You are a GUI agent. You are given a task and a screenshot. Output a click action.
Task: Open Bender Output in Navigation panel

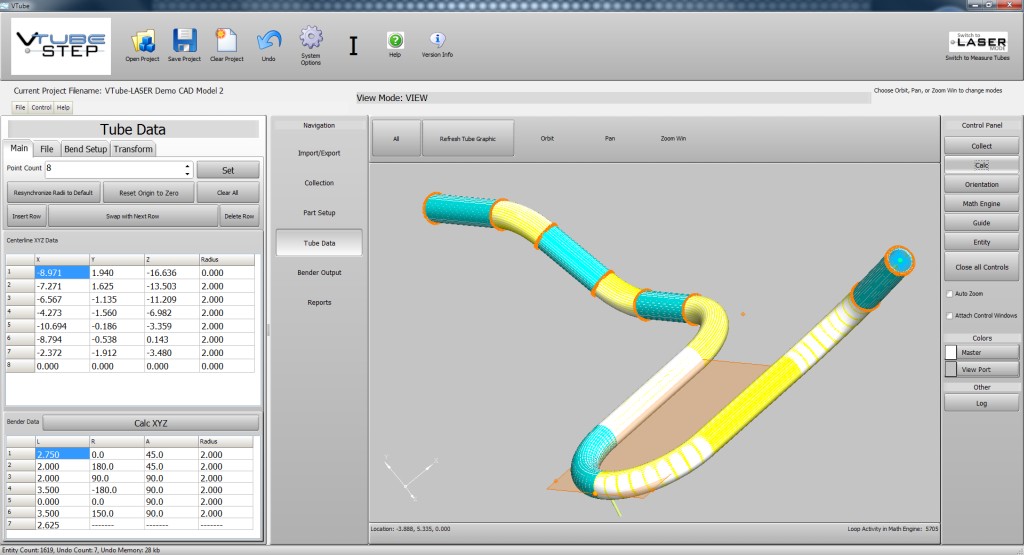(319, 273)
